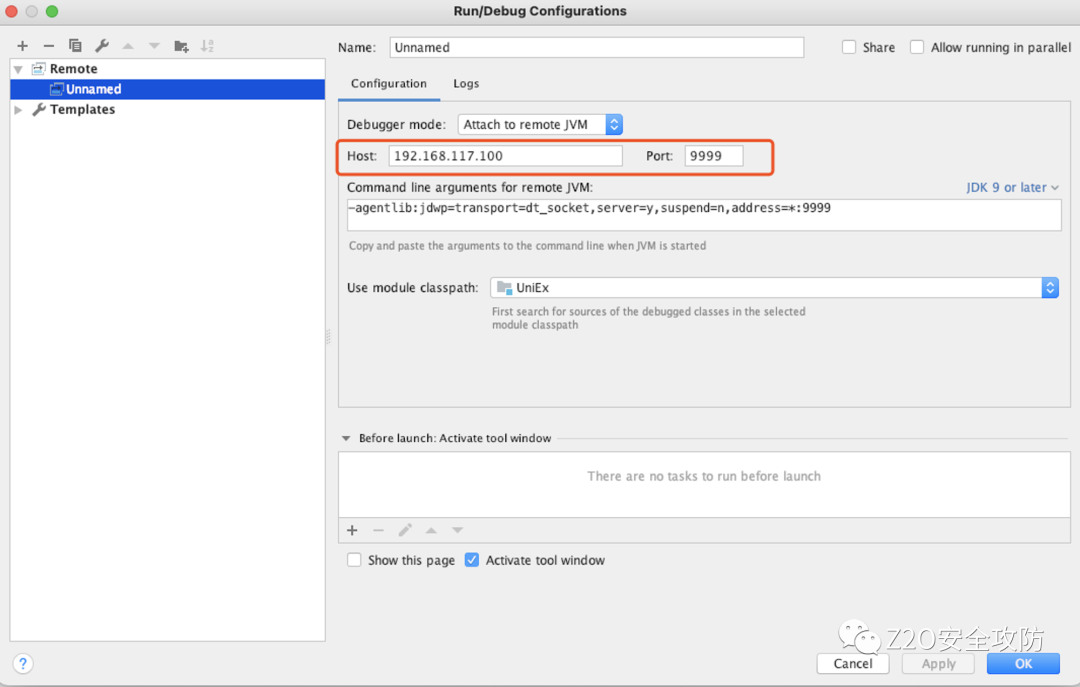Expand the Templates tree node

tap(19, 110)
